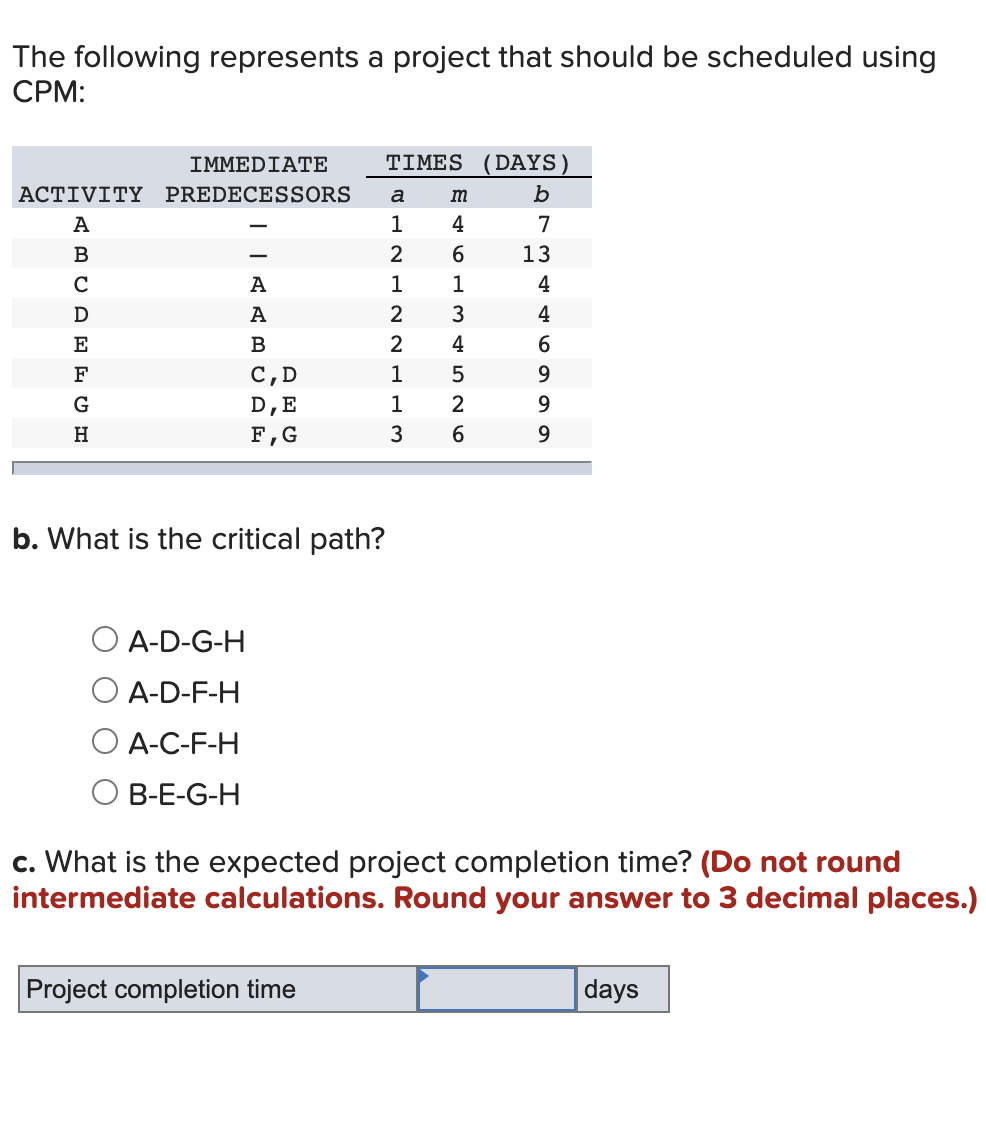Click the horizontal scrollbar below the table
986x1124 pixels.
click(x=300, y=466)
